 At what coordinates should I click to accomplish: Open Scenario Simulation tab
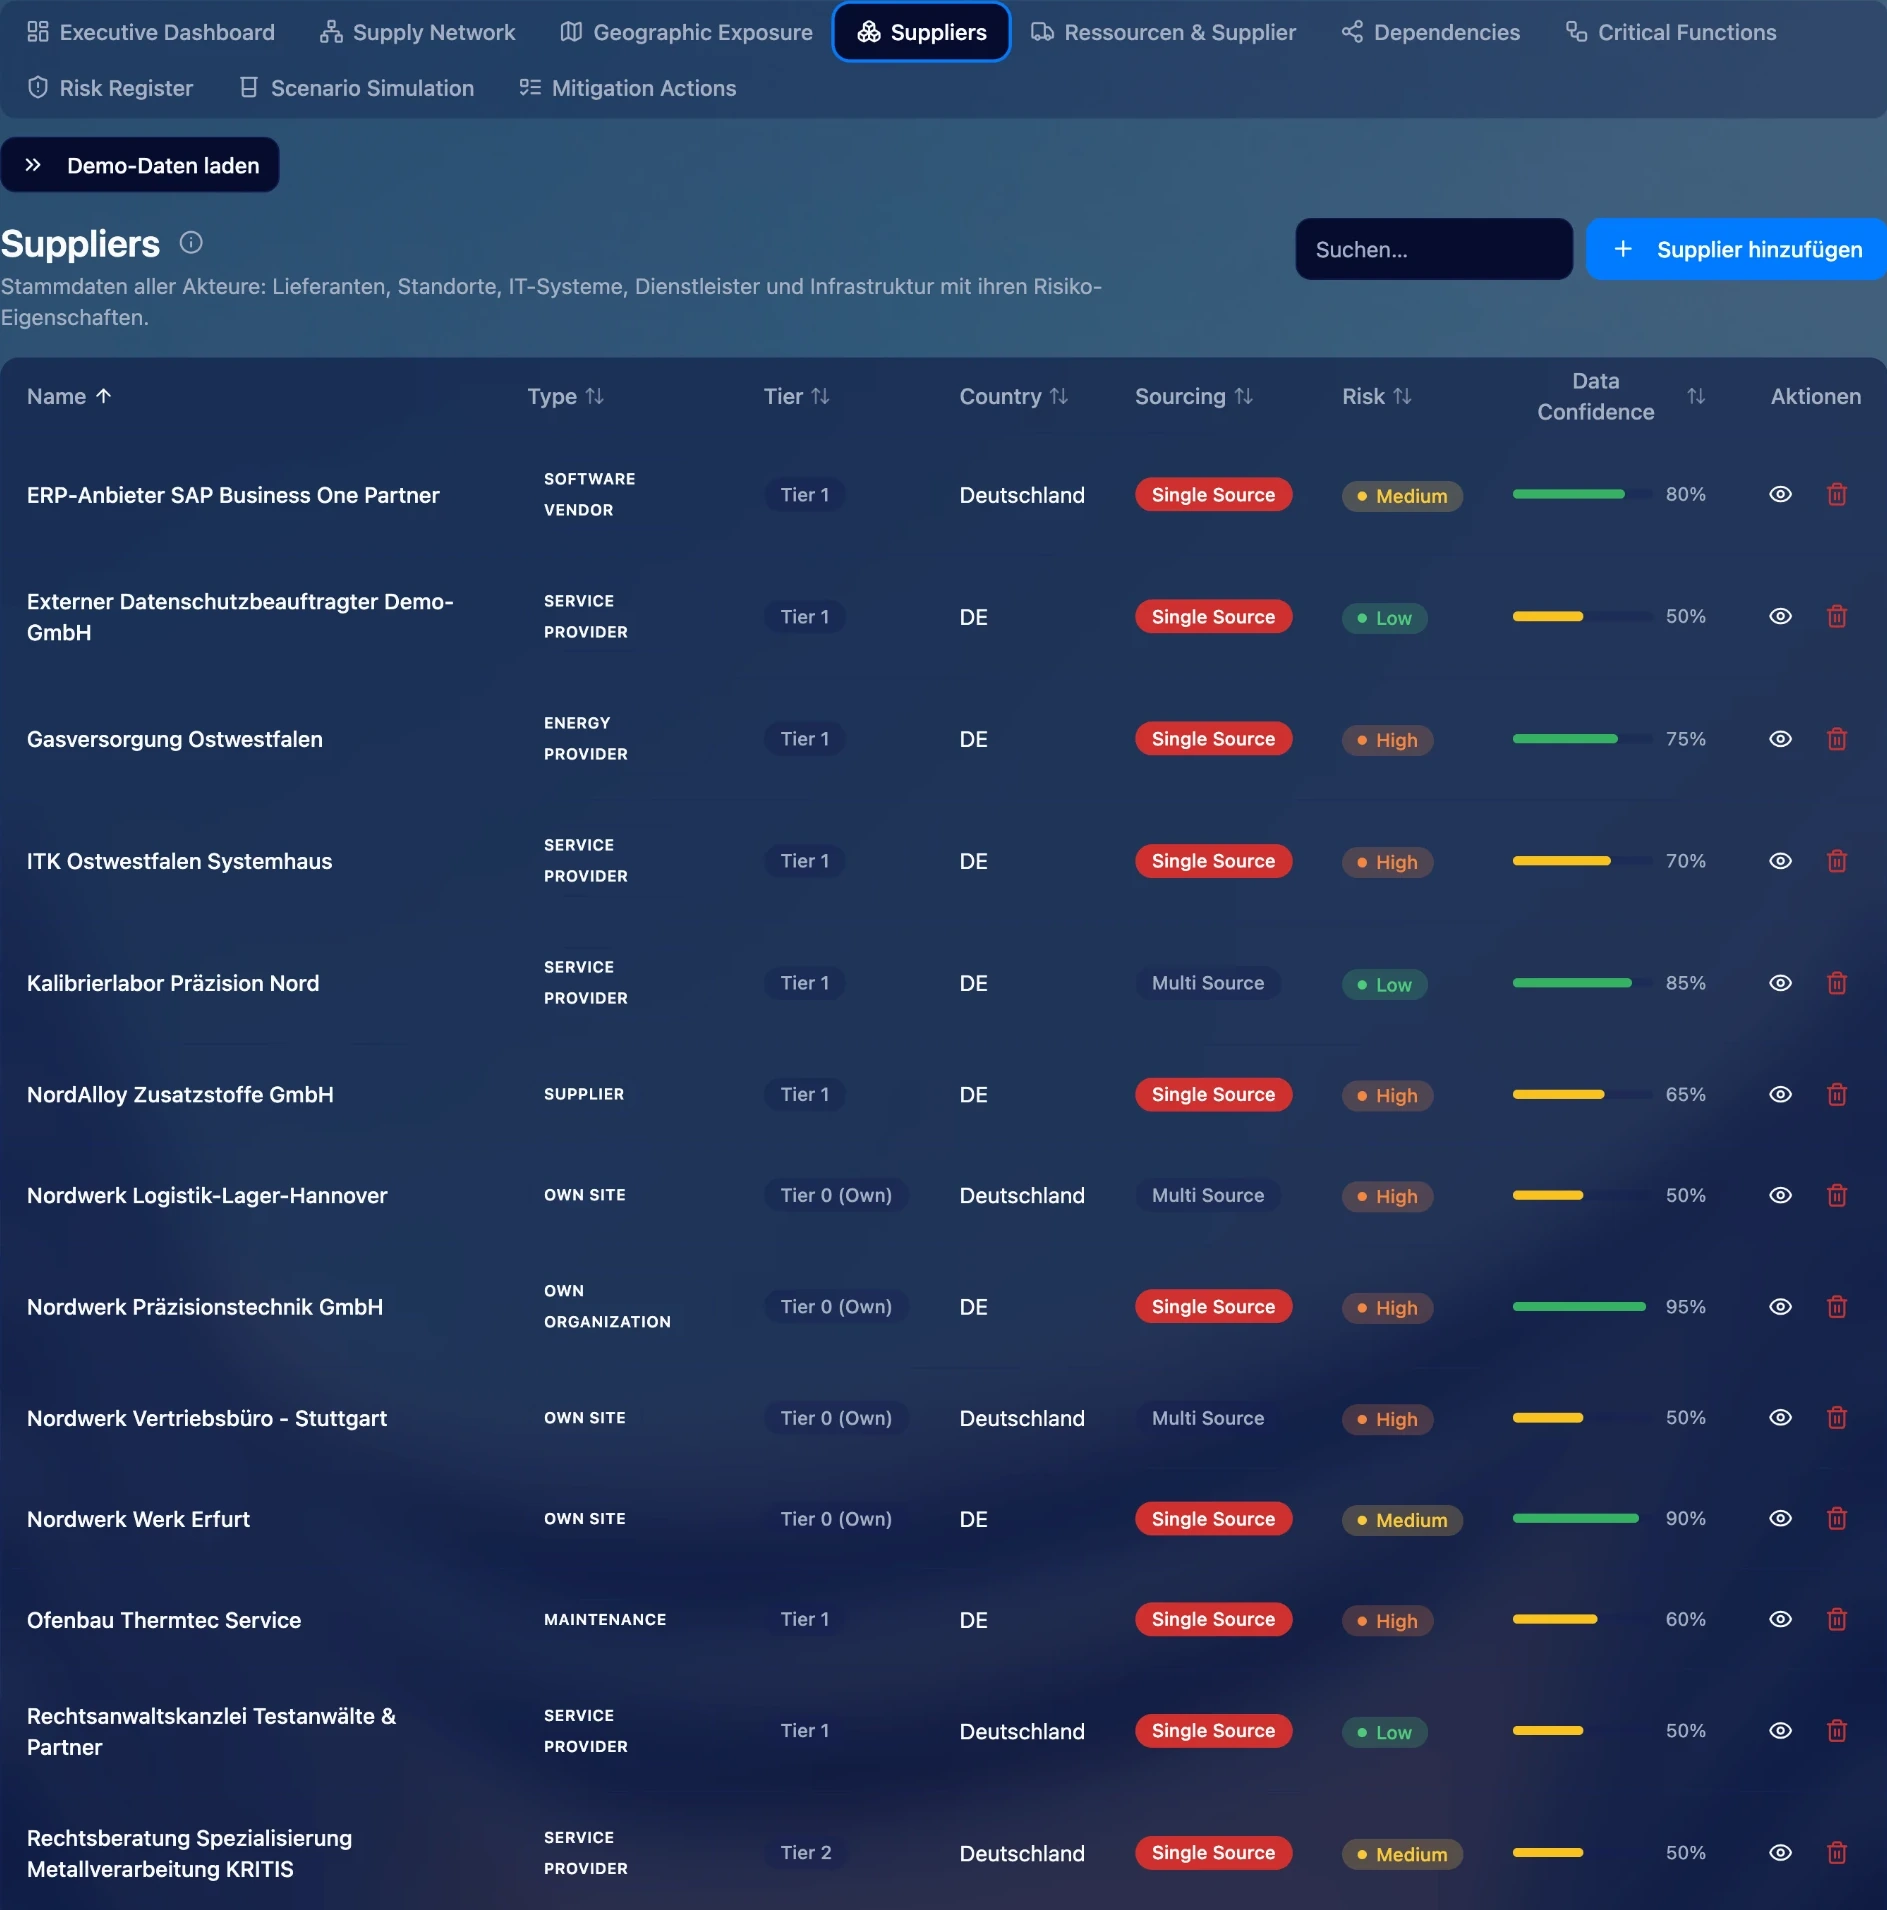(x=357, y=88)
